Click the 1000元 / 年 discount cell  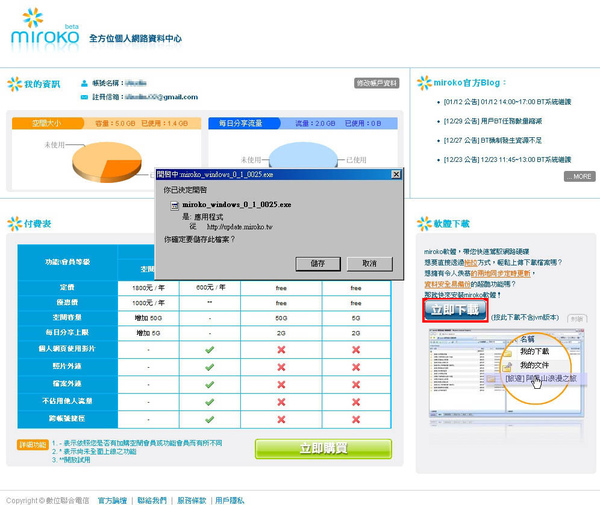pyautogui.click(x=148, y=303)
